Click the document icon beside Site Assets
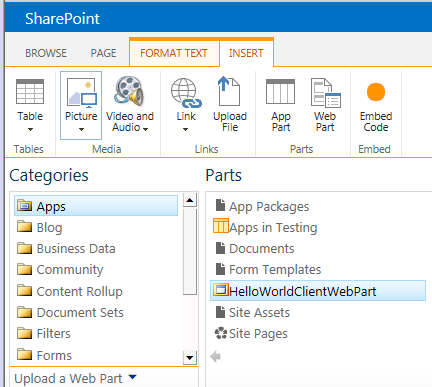The height and width of the screenshot is (387, 432). tap(220, 312)
